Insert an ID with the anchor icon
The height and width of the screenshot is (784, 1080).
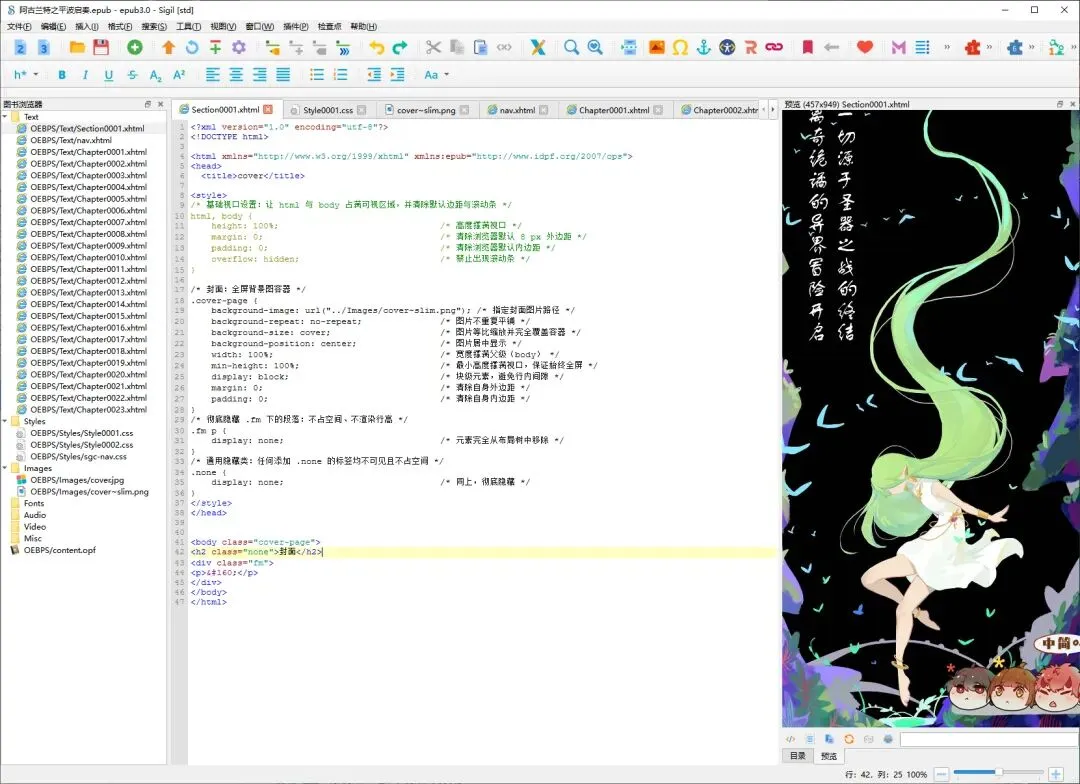(703, 47)
